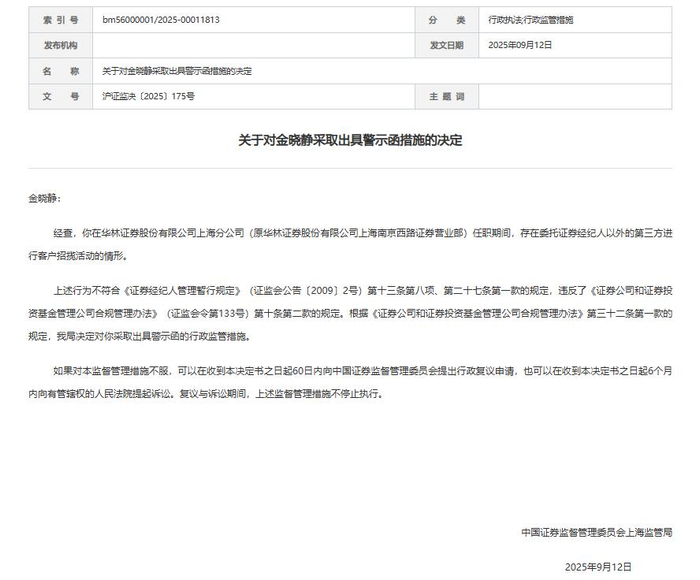Click the salutation 金晓静：
The width and height of the screenshot is (700, 580).
tap(45, 199)
